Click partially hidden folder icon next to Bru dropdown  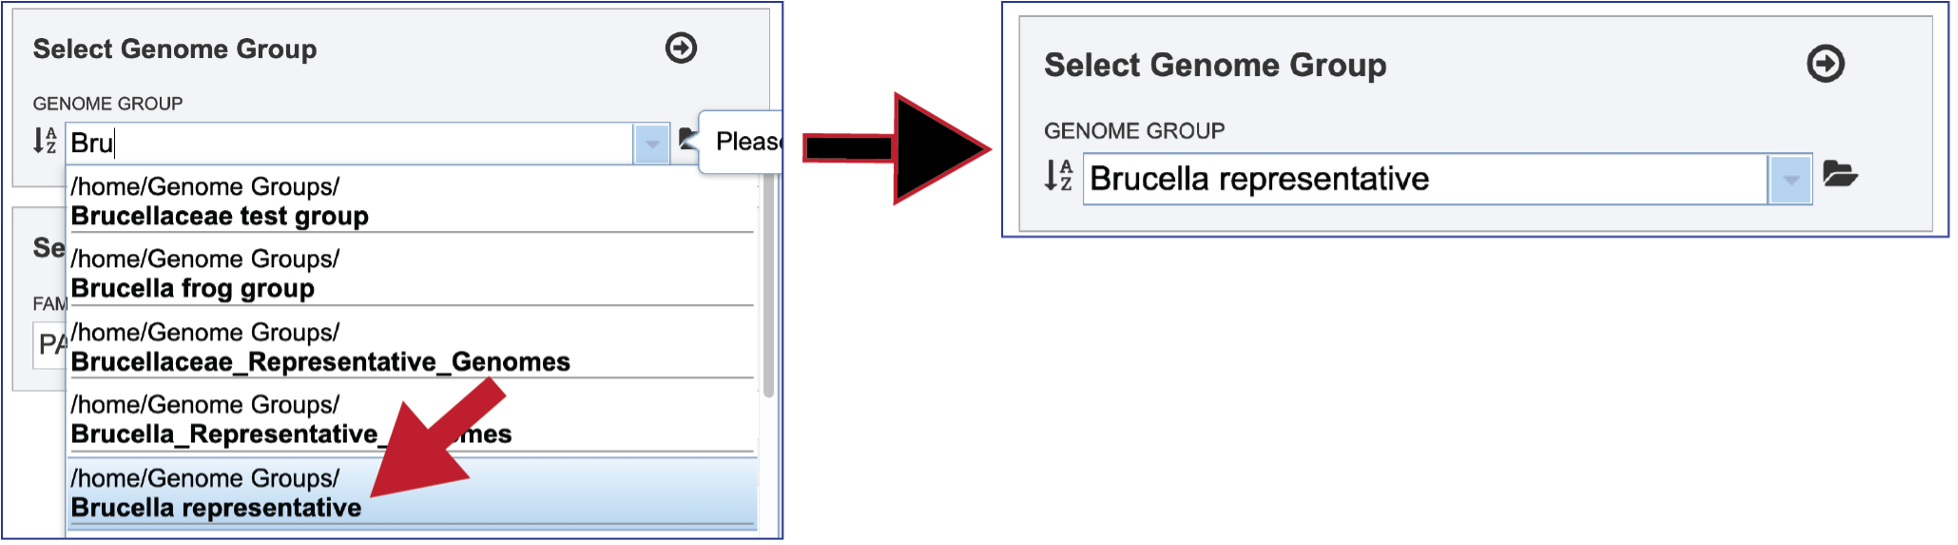click(x=687, y=139)
